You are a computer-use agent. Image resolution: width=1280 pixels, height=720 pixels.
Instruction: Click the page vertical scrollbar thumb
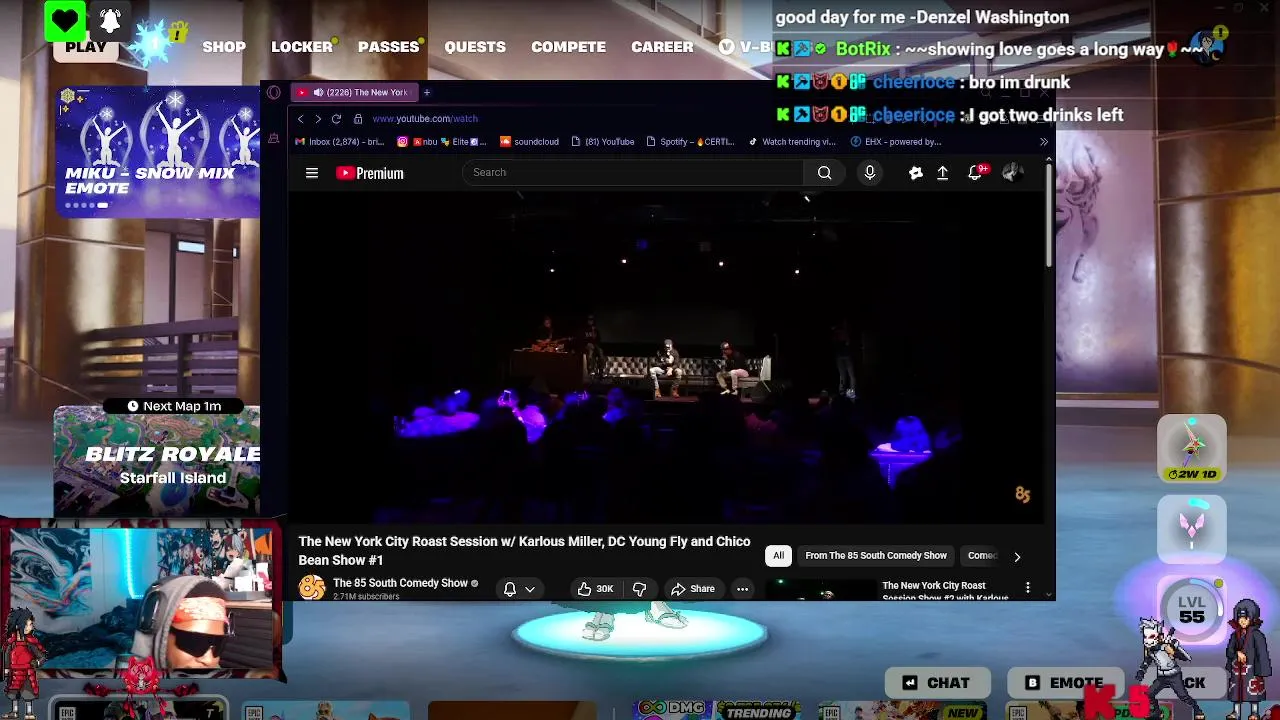tap(1049, 215)
